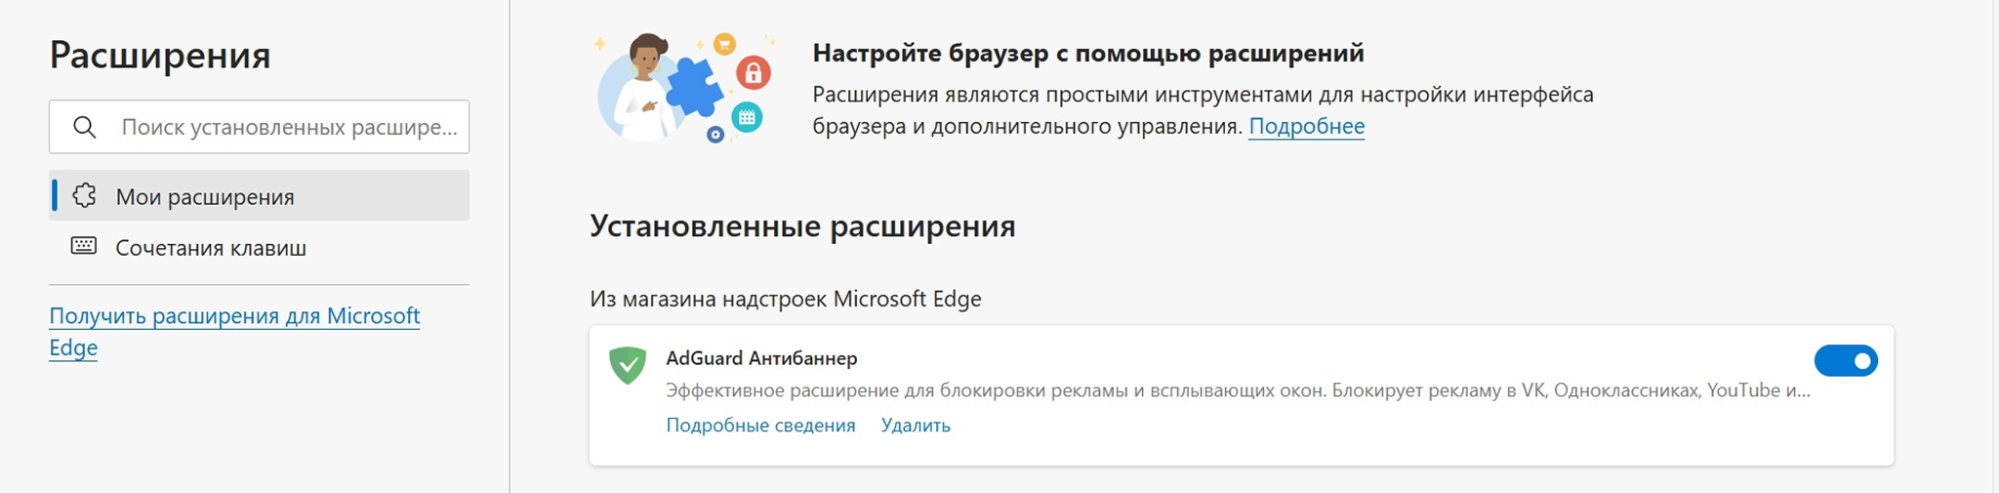Open Подробные сведения for AdGuard
This screenshot has height=493, width=1999.
coord(760,426)
